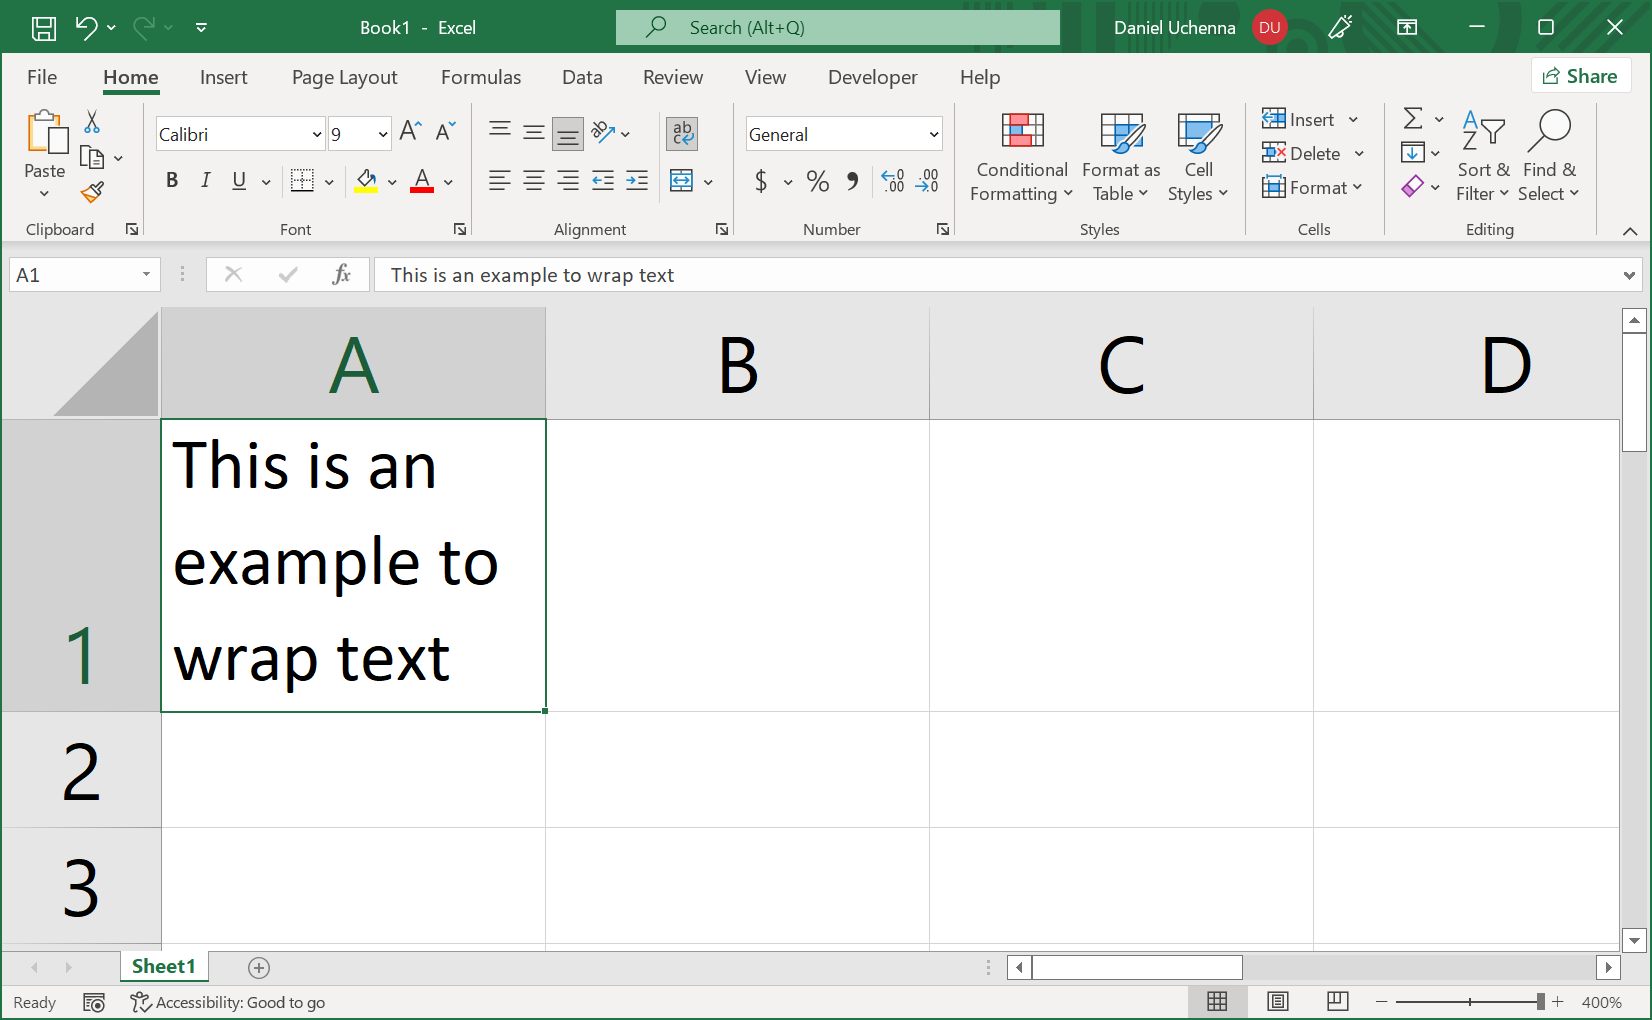Toggle center alignment for cell A1
Screen dimensions: 1652x1020
click(x=533, y=181)
